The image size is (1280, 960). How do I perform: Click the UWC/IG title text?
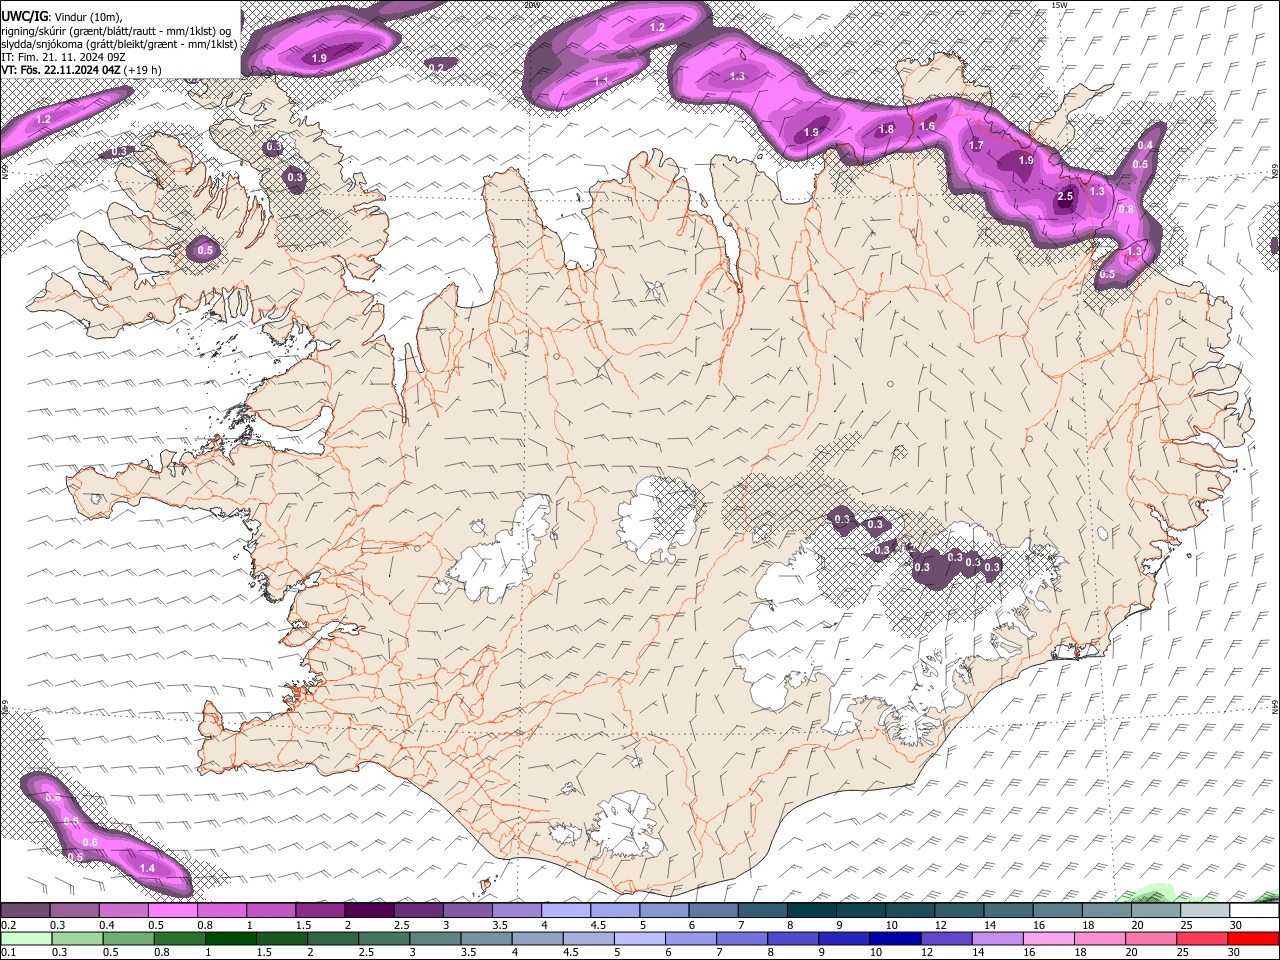(x=23, y=16)
